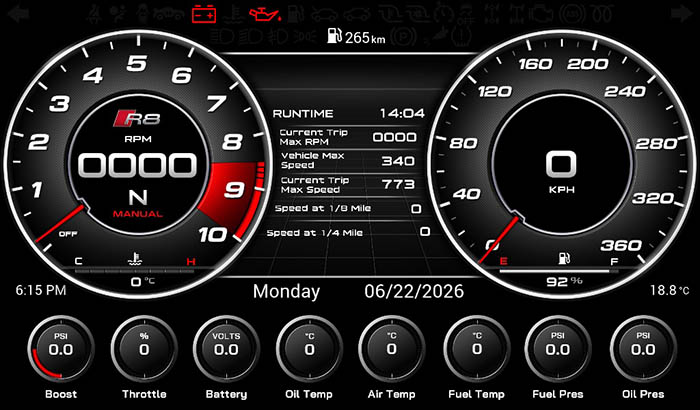This screenshot has width=700, height=410.
Task: Tap the Vehicle Max Speed value 340
Action: [x=398, y=161]
